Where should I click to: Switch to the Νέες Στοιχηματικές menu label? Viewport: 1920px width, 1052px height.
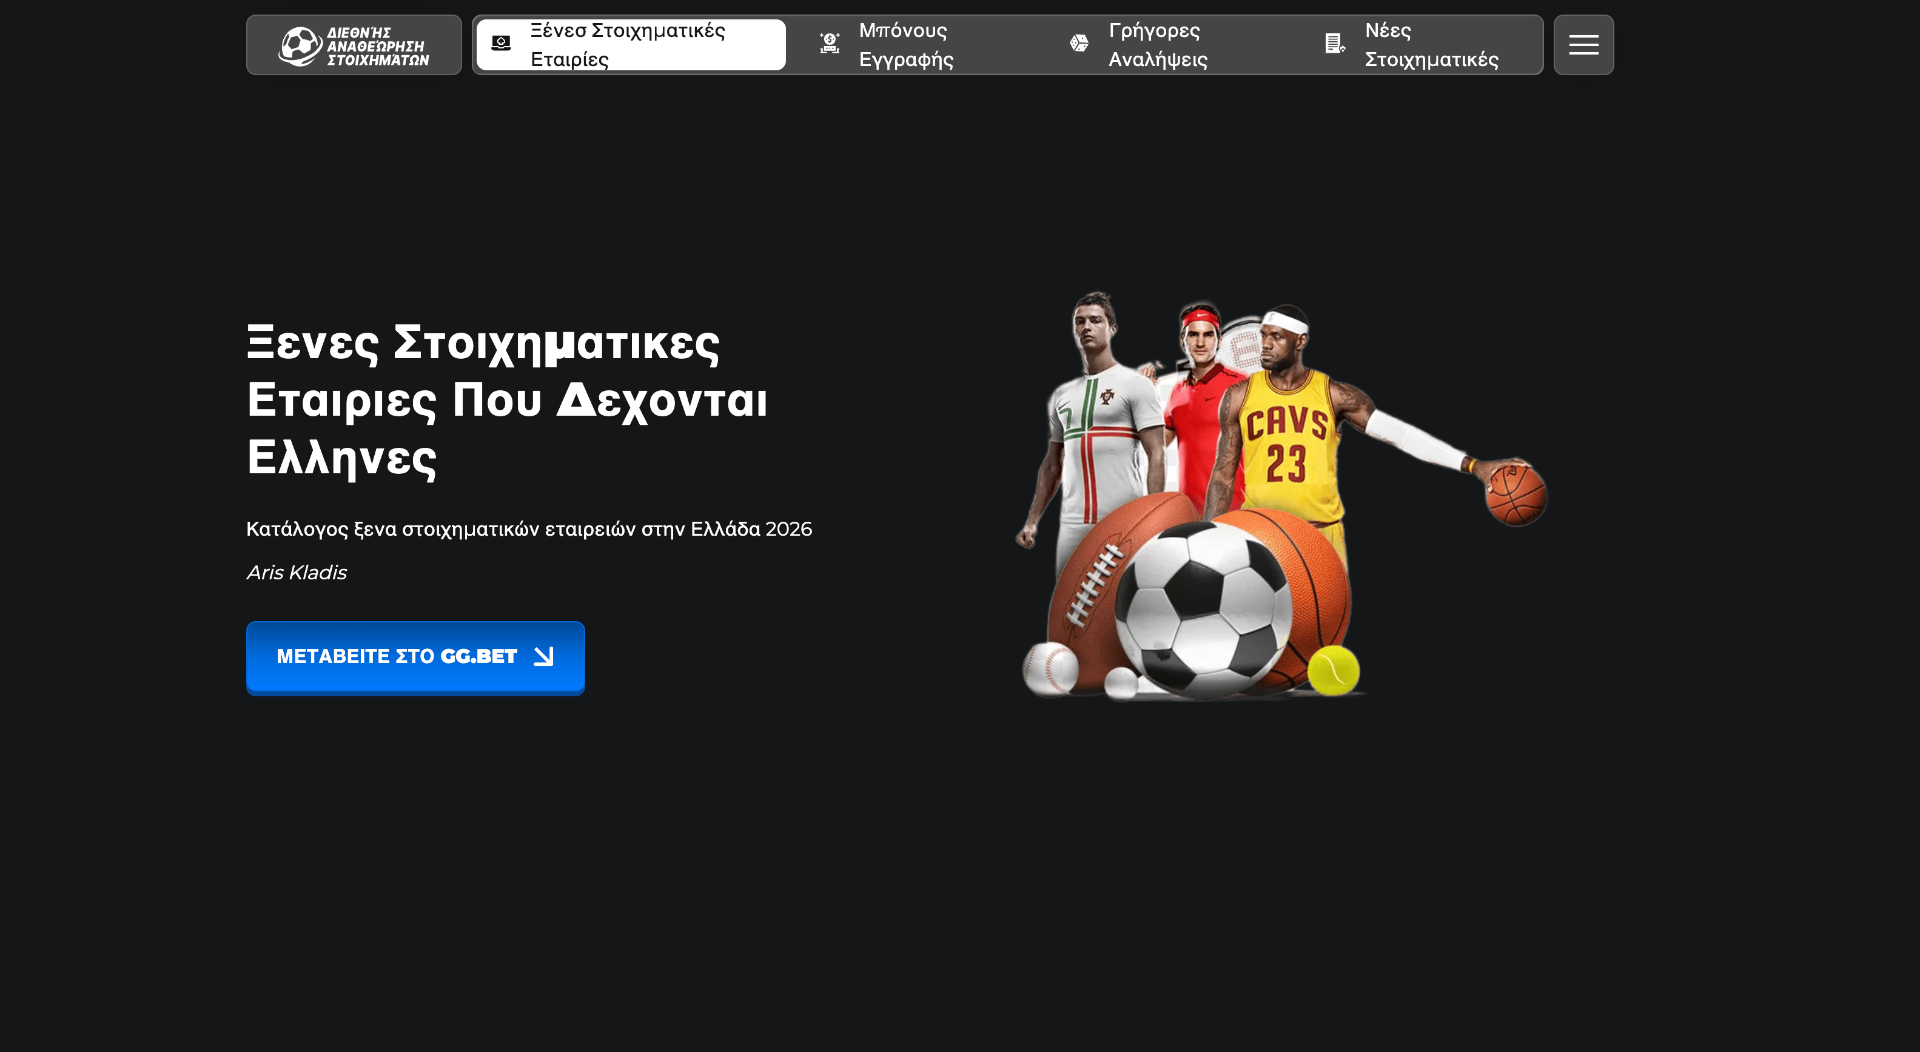tap(1431, 45)
